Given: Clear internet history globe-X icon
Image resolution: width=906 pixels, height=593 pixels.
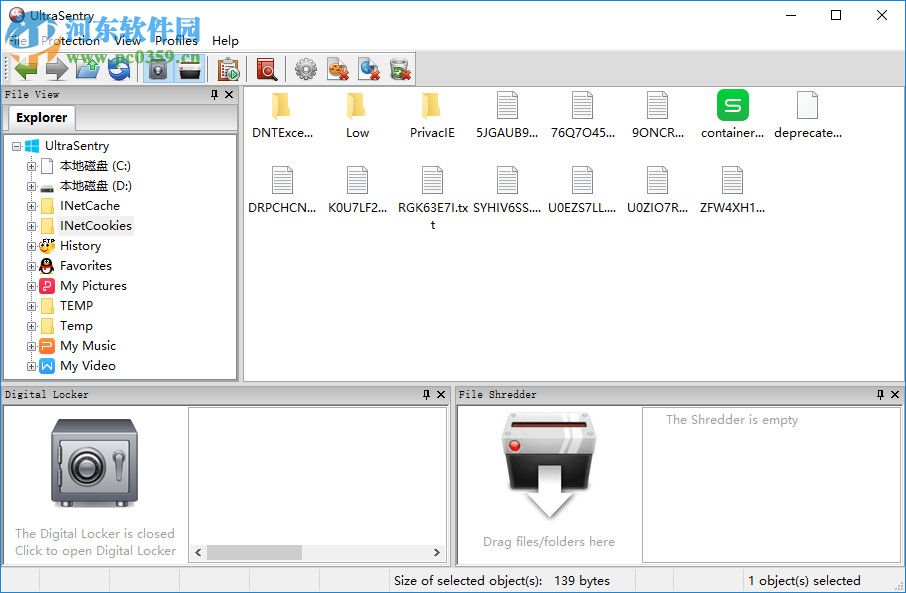Looking at the screenshot, I should click(x=369, y=69).
